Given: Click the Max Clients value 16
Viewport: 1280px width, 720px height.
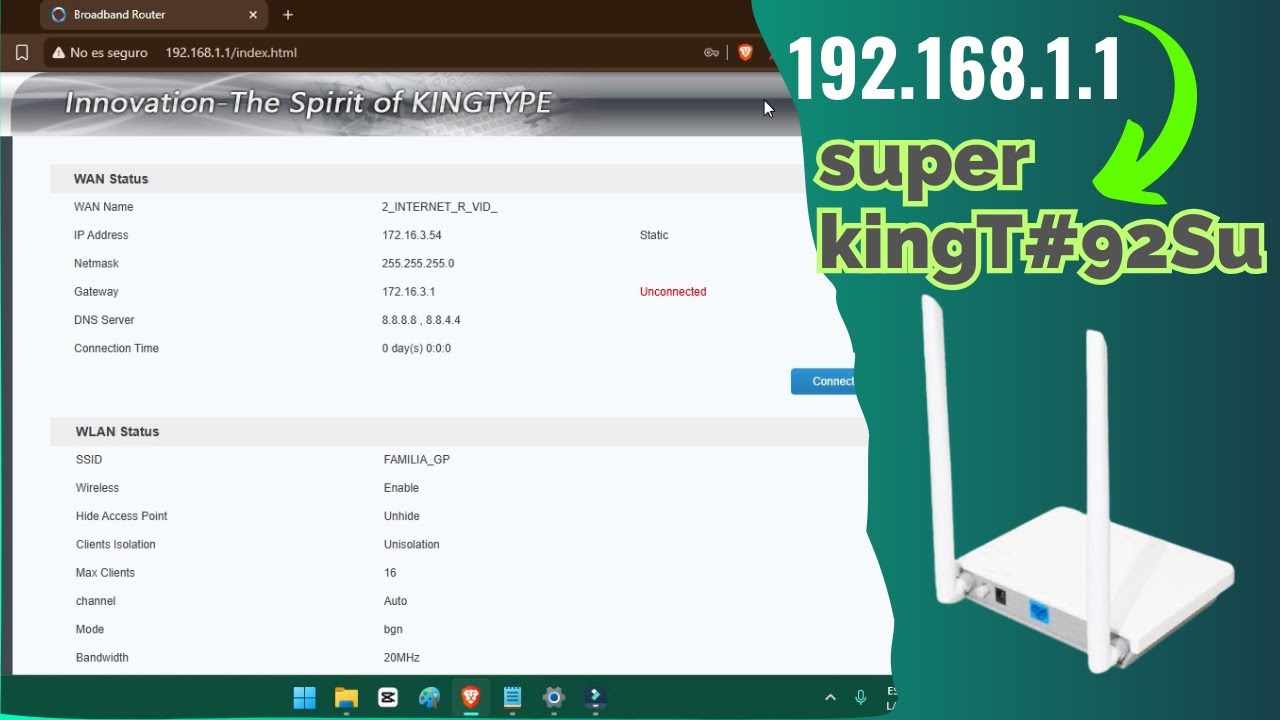Looking at the screenshot, I should tap(390, 573).
